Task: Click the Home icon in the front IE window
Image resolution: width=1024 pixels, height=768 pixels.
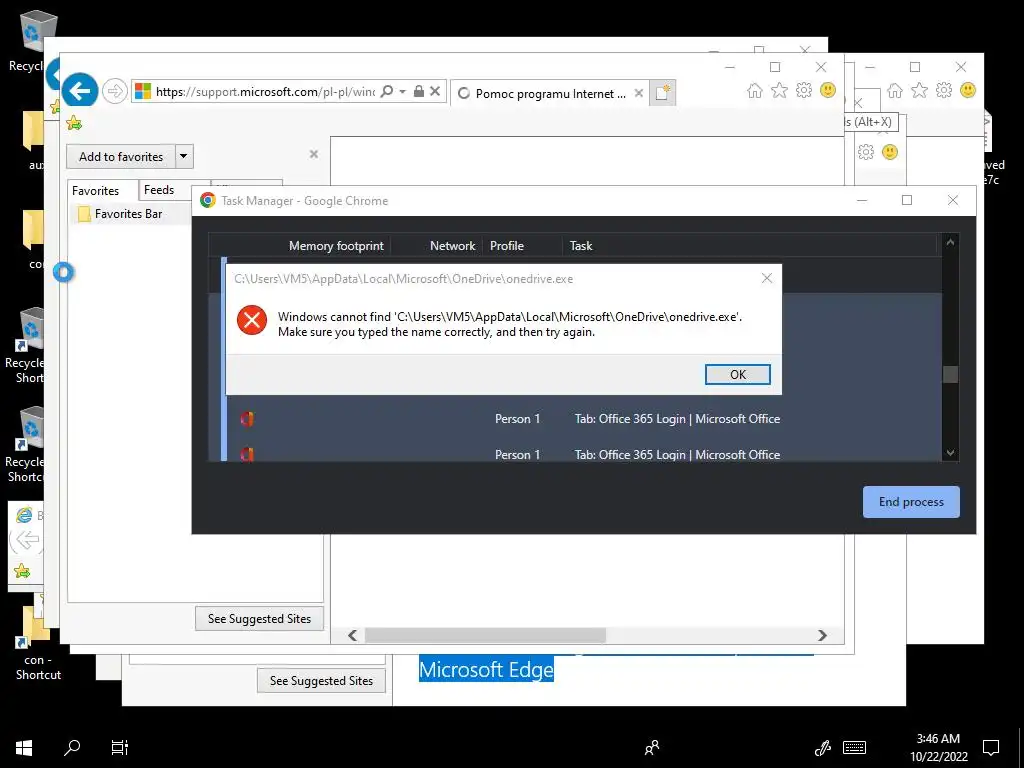Action: pyautogui.click(x=755, y=91)
